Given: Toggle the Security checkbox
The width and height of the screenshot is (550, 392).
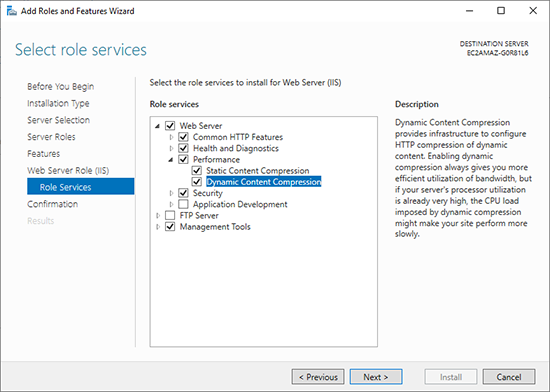Looking at the screenshot, I should 183,193.
